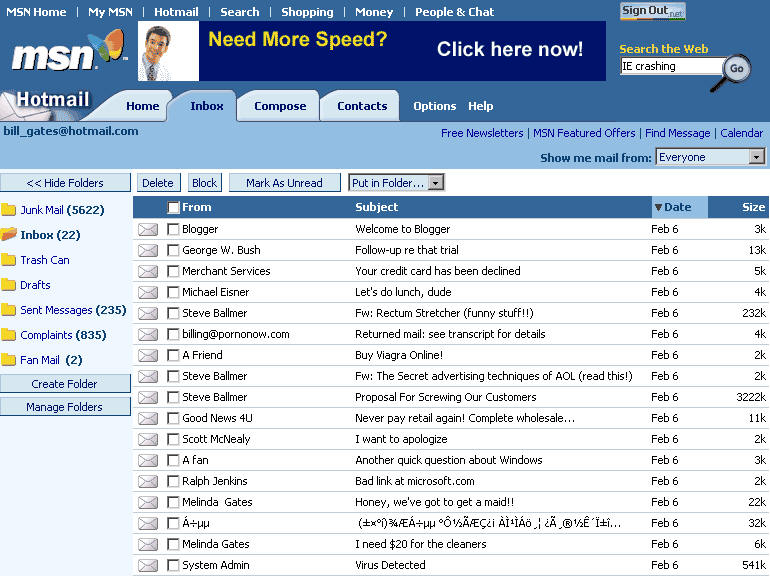Sort messages by the Size column header
The image size is (770, 576).
753,207
